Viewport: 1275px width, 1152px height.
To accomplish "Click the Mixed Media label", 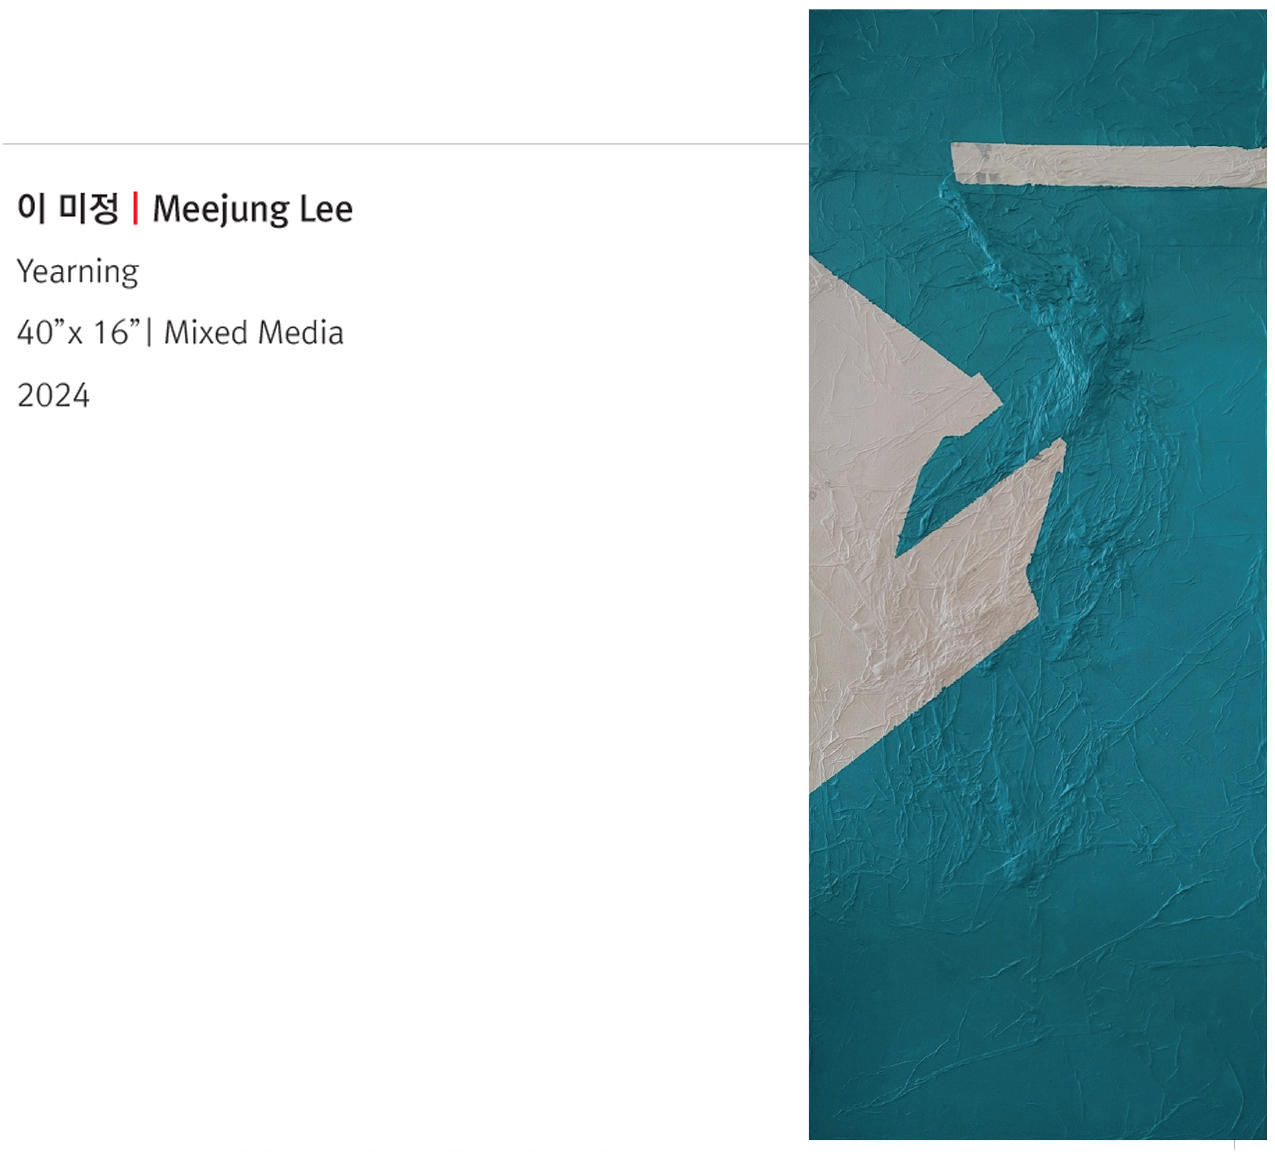I will 254,332.
